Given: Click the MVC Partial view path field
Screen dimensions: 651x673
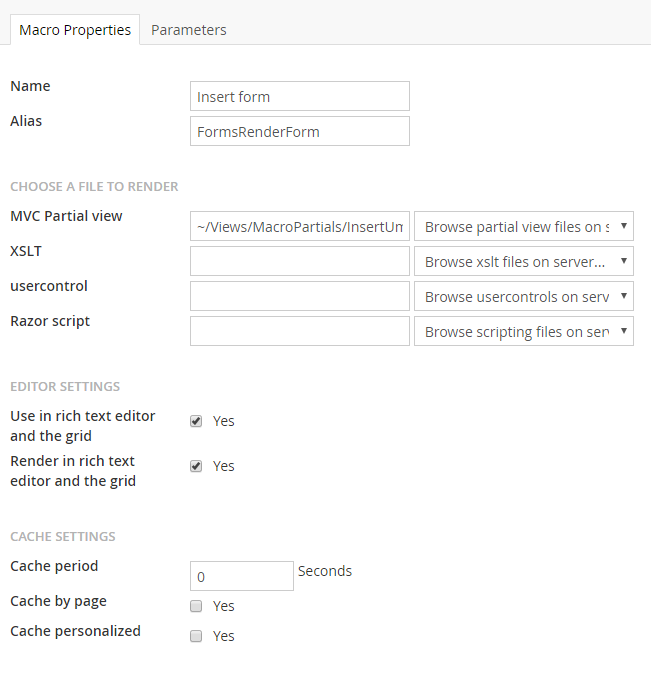Looking at the screenshot, I should coord(299,227).
